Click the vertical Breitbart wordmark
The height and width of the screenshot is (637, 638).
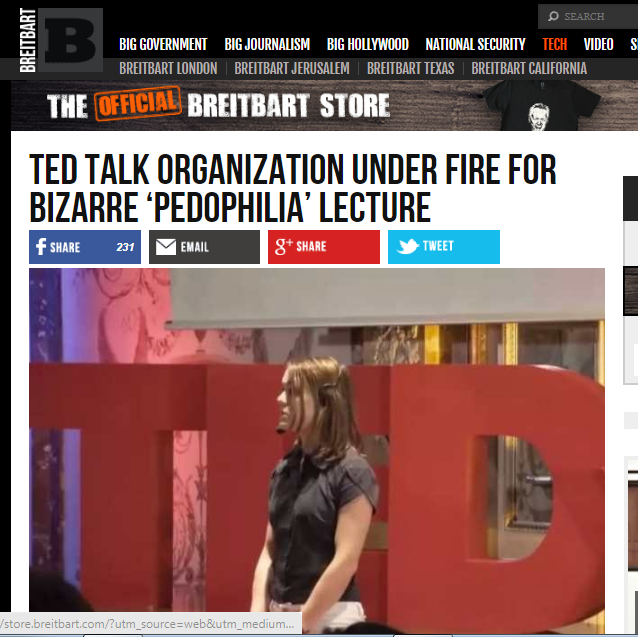pyautogui.click(x=28, y=40)
